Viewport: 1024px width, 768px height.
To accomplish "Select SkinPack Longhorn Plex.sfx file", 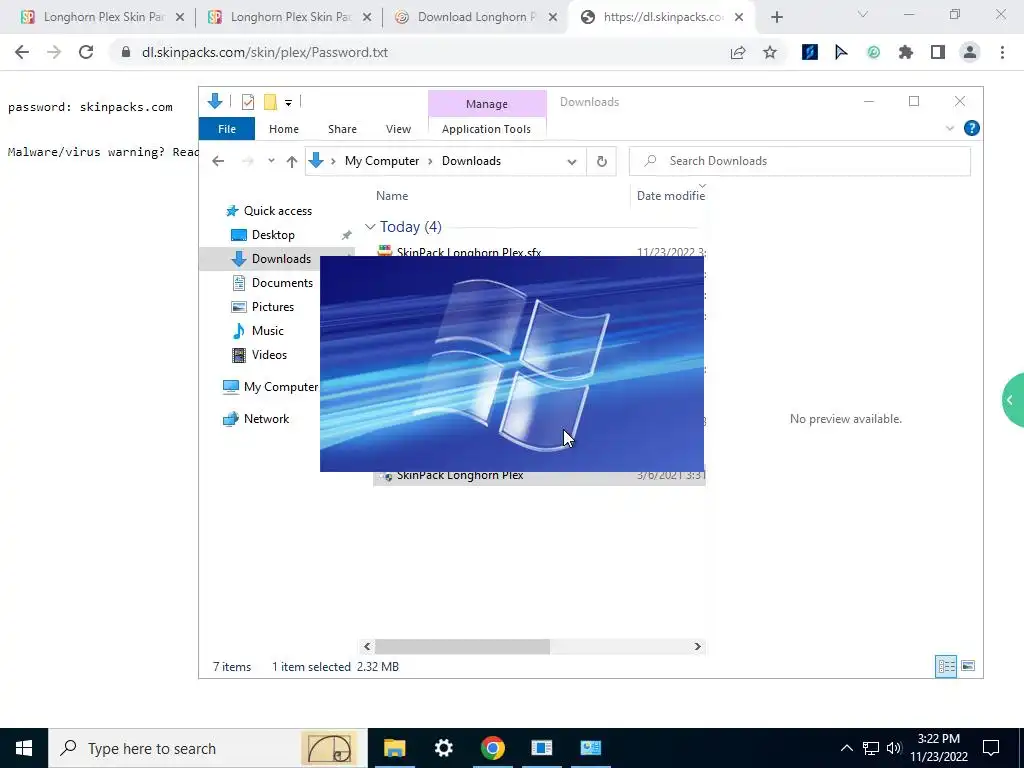I will 469,252.
